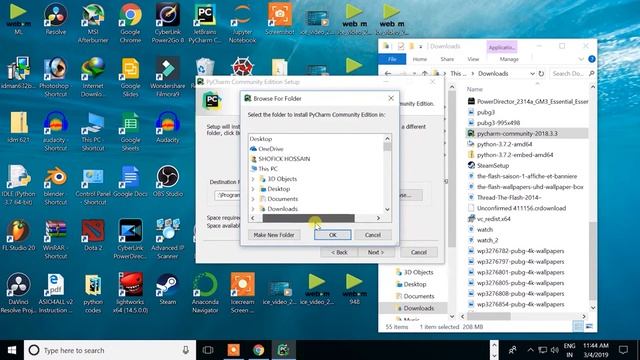
Task: Click Application Tools contextual tab header
Action: click(x=502, y=47)
